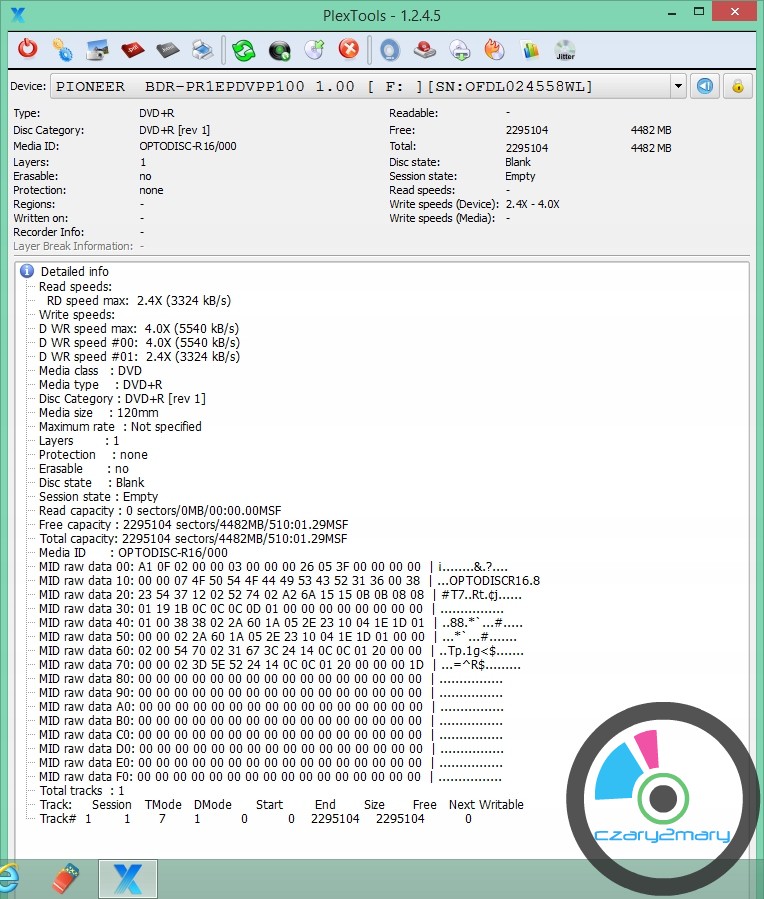Open the Device selection dropdown arrow

[x=679, y=86]
